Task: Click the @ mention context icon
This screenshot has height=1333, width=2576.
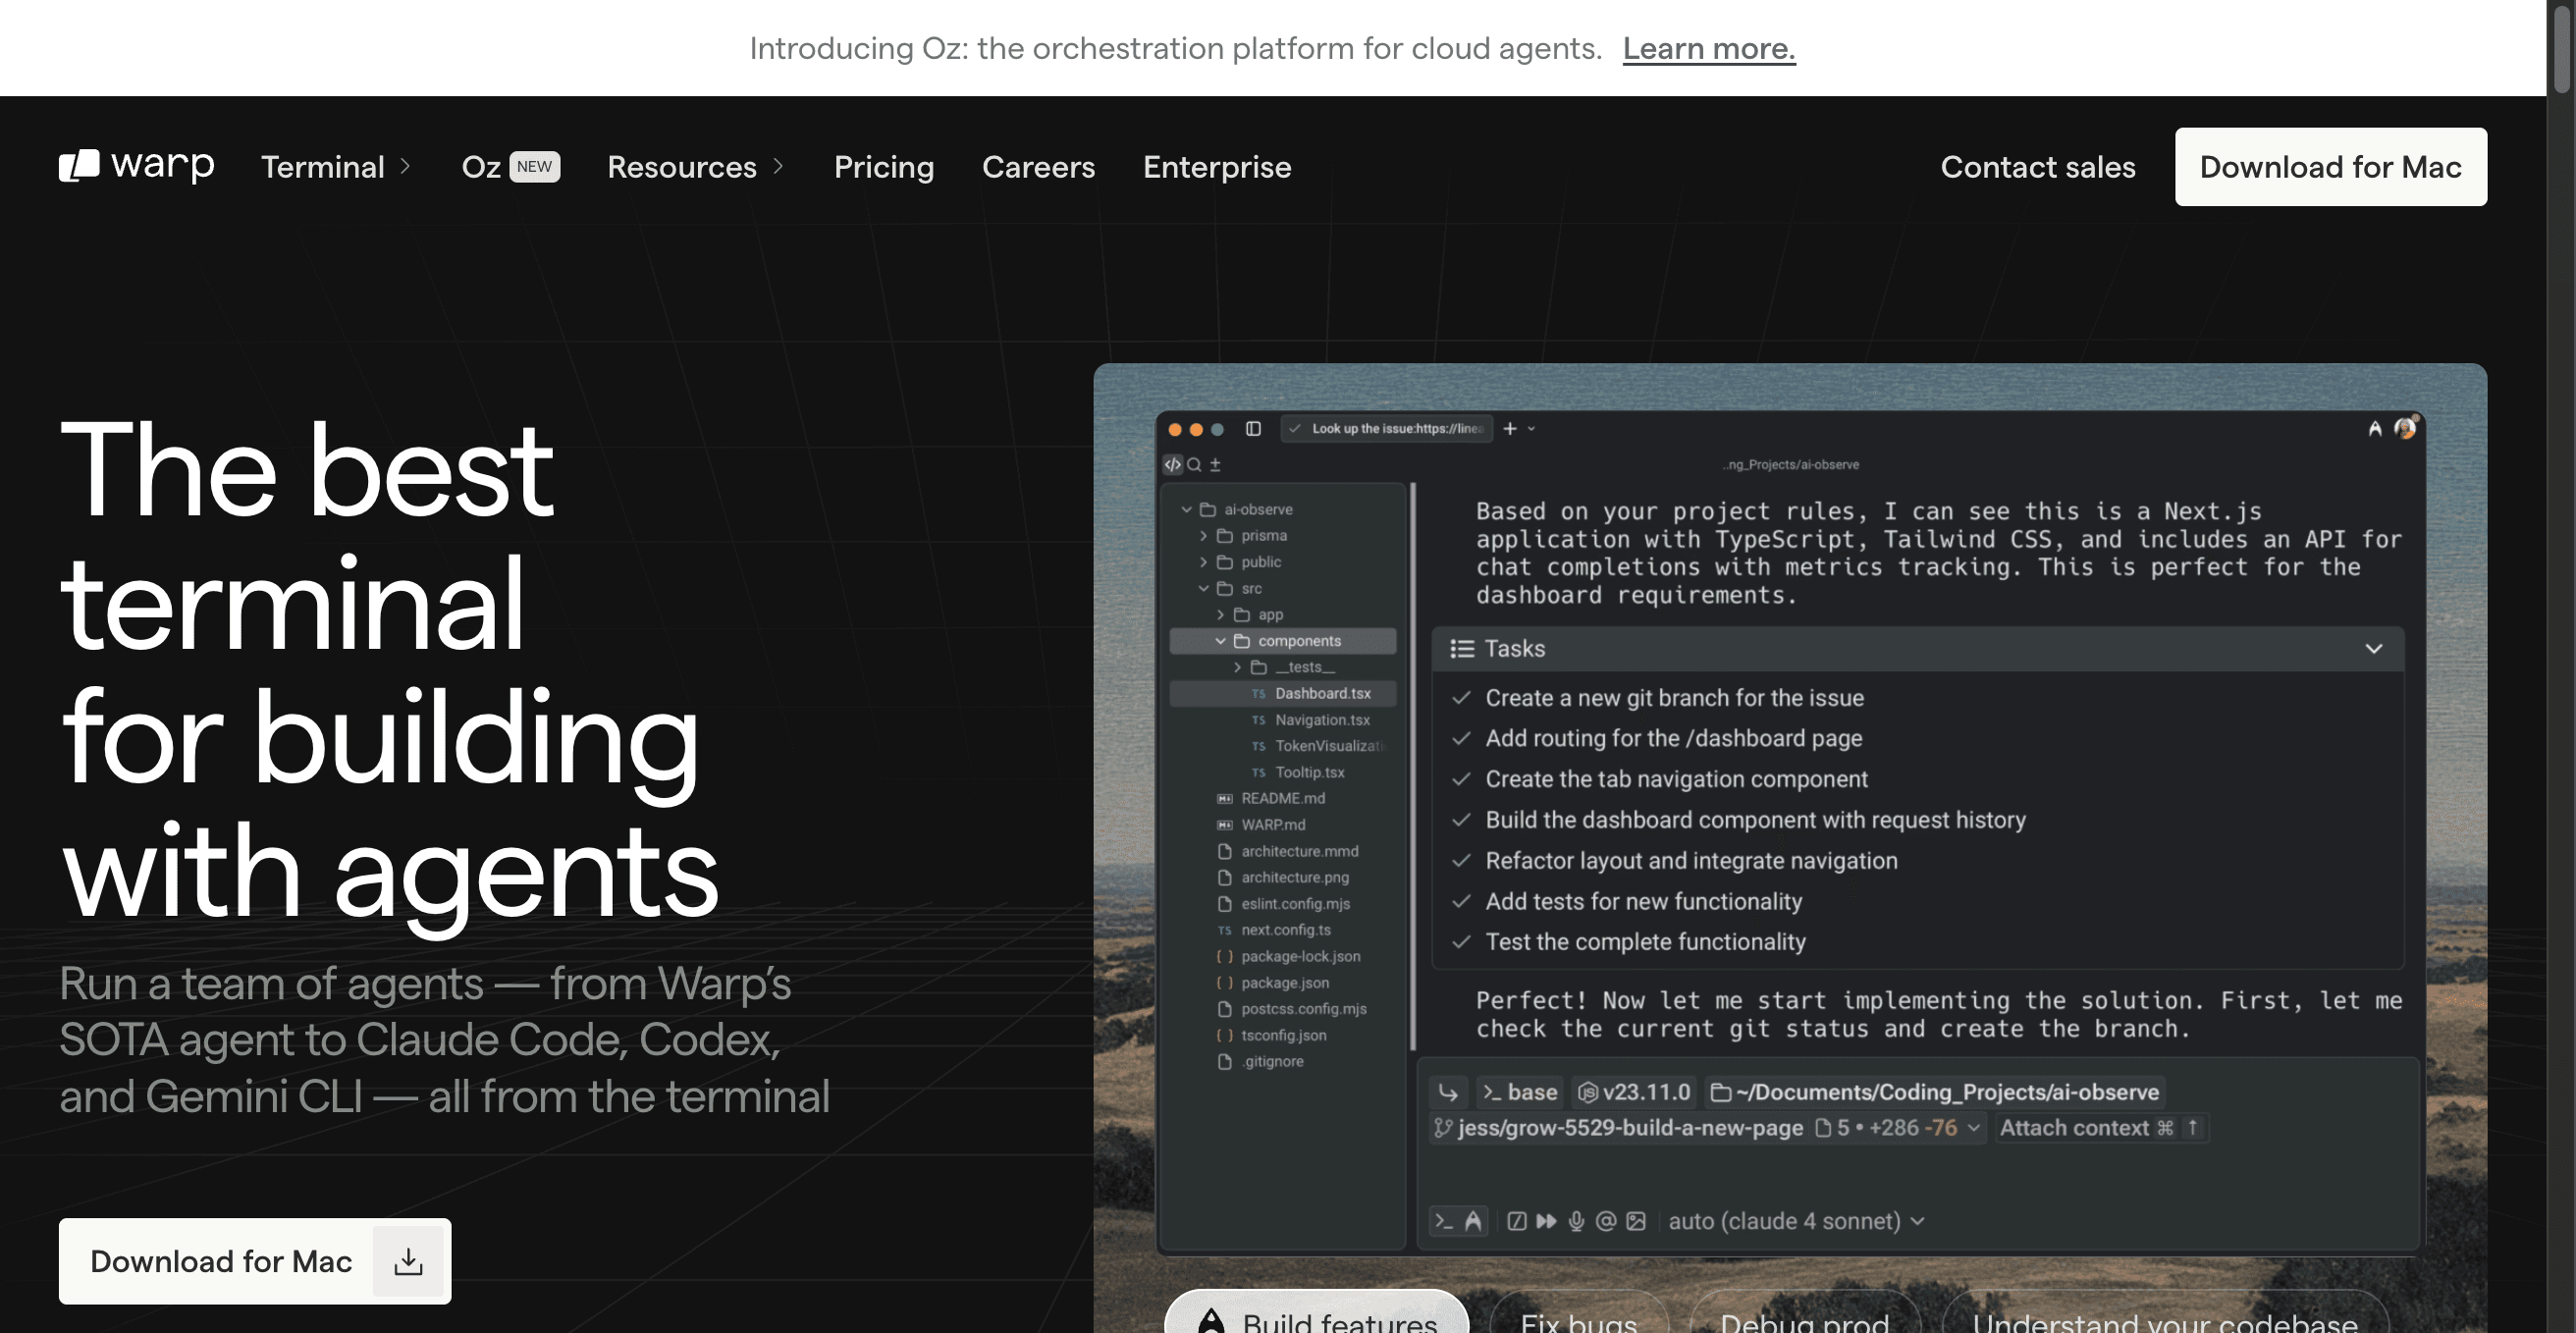Action: pyautogui.click(x=1606, y=1221)
